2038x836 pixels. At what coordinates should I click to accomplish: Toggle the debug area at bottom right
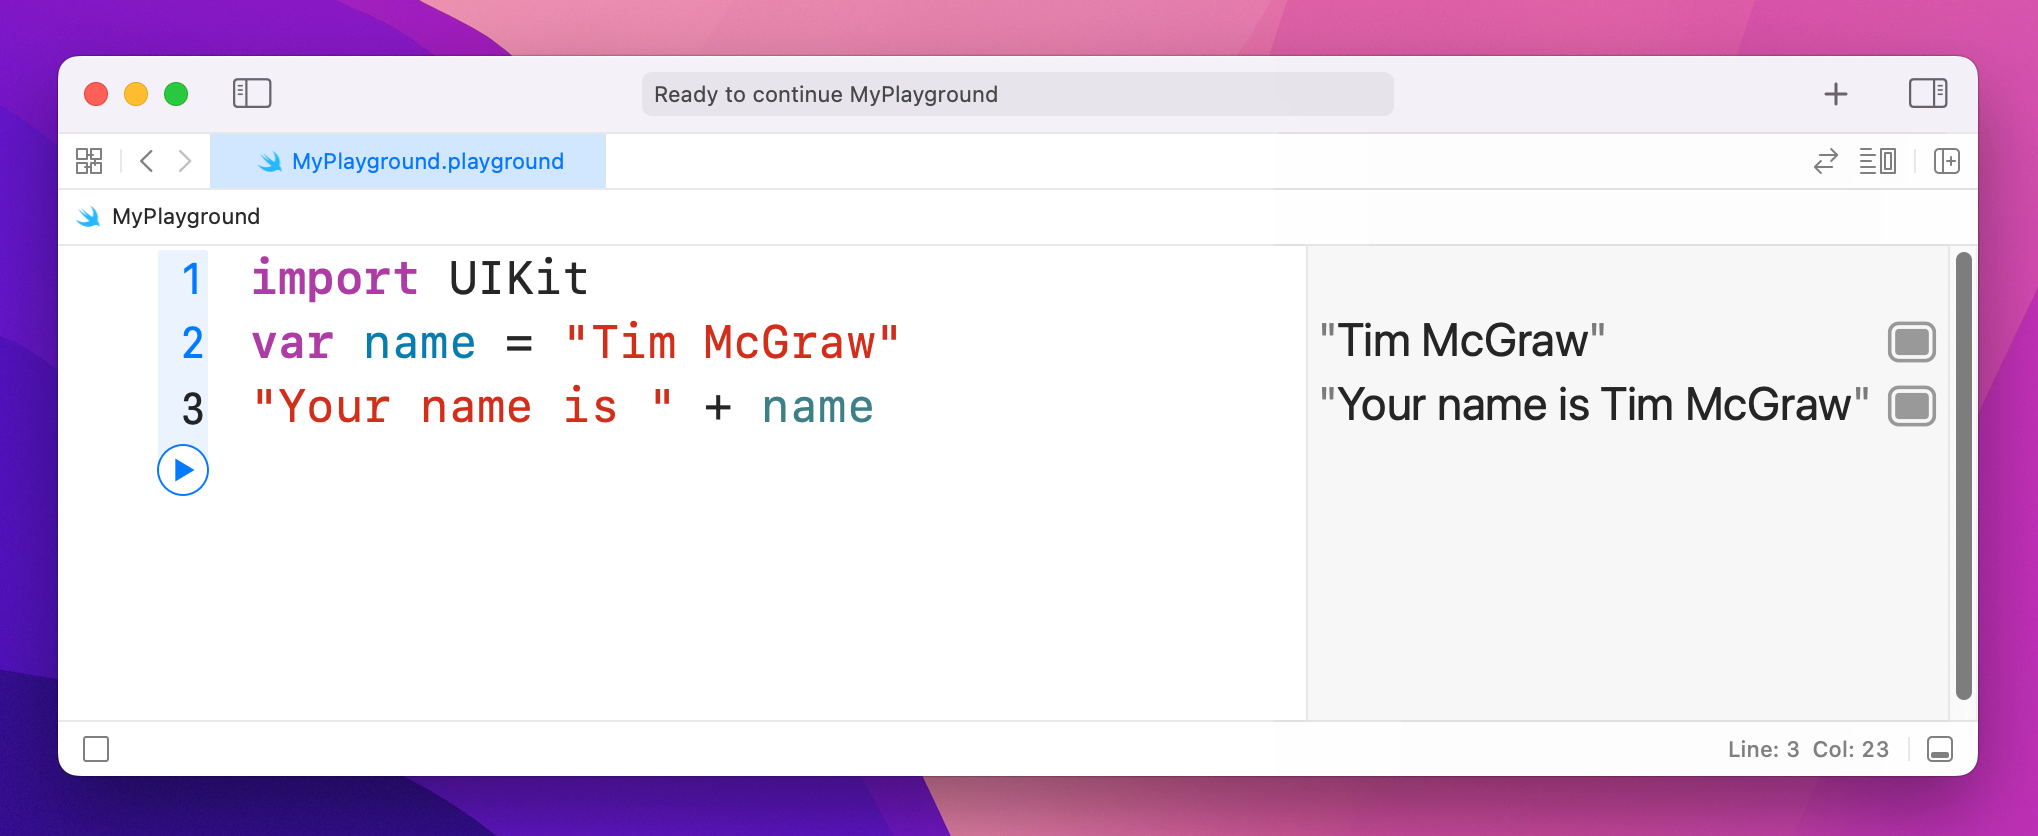tap(1939, 749)
